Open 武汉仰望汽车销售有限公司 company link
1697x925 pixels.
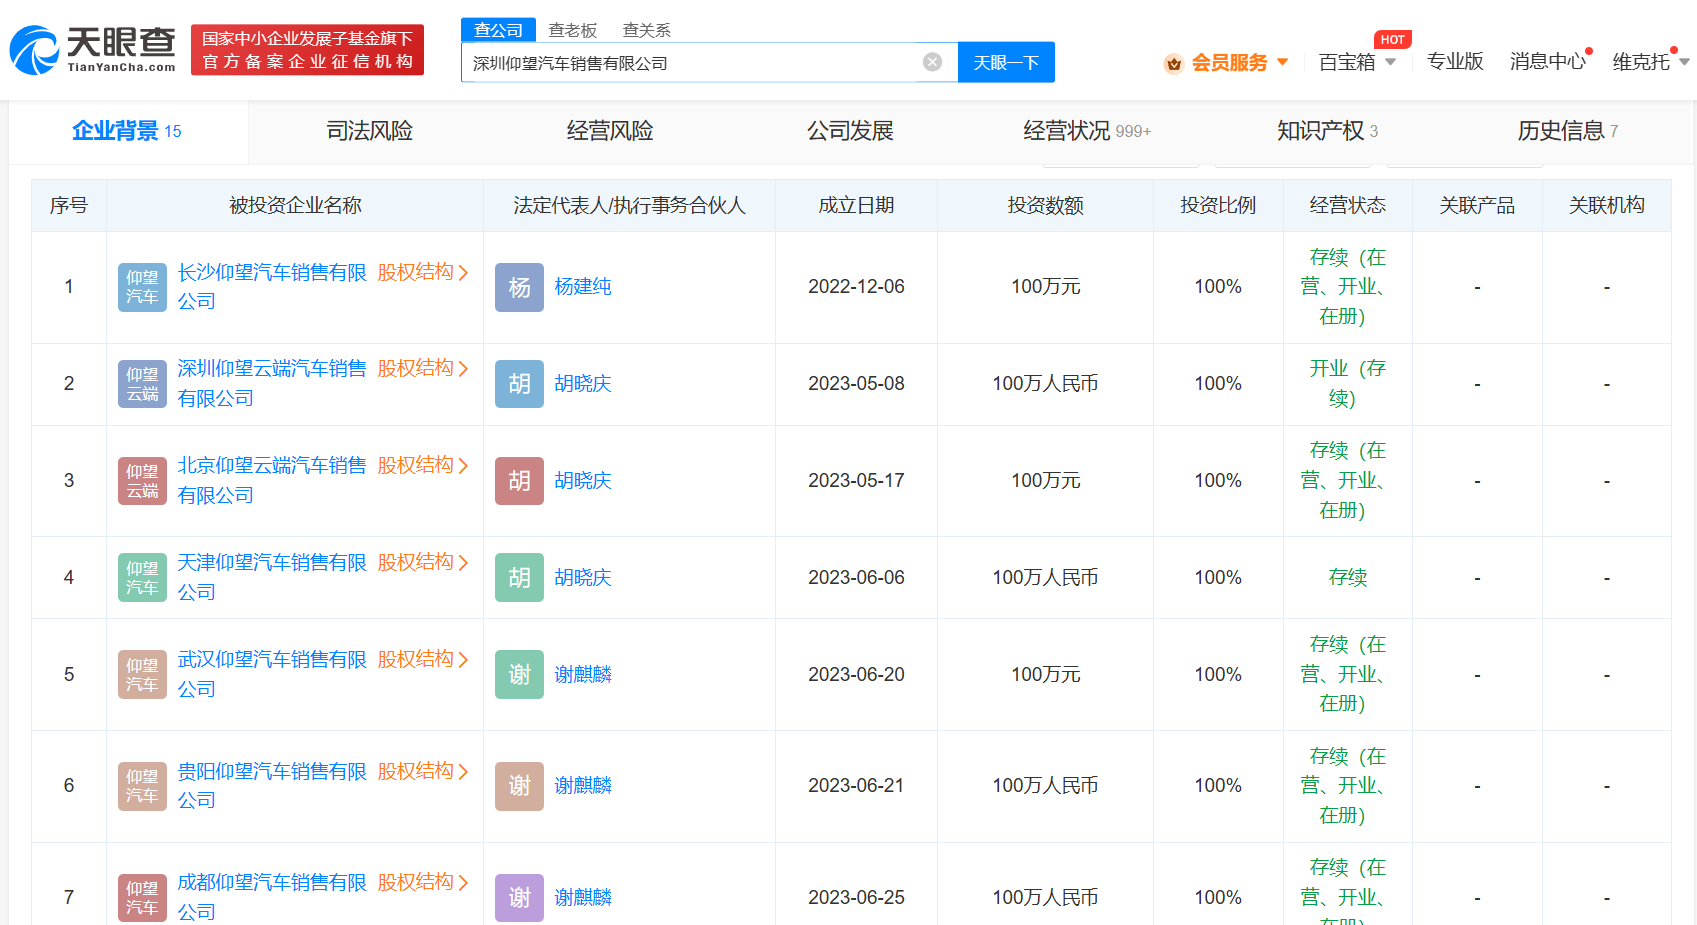point(272,674)
